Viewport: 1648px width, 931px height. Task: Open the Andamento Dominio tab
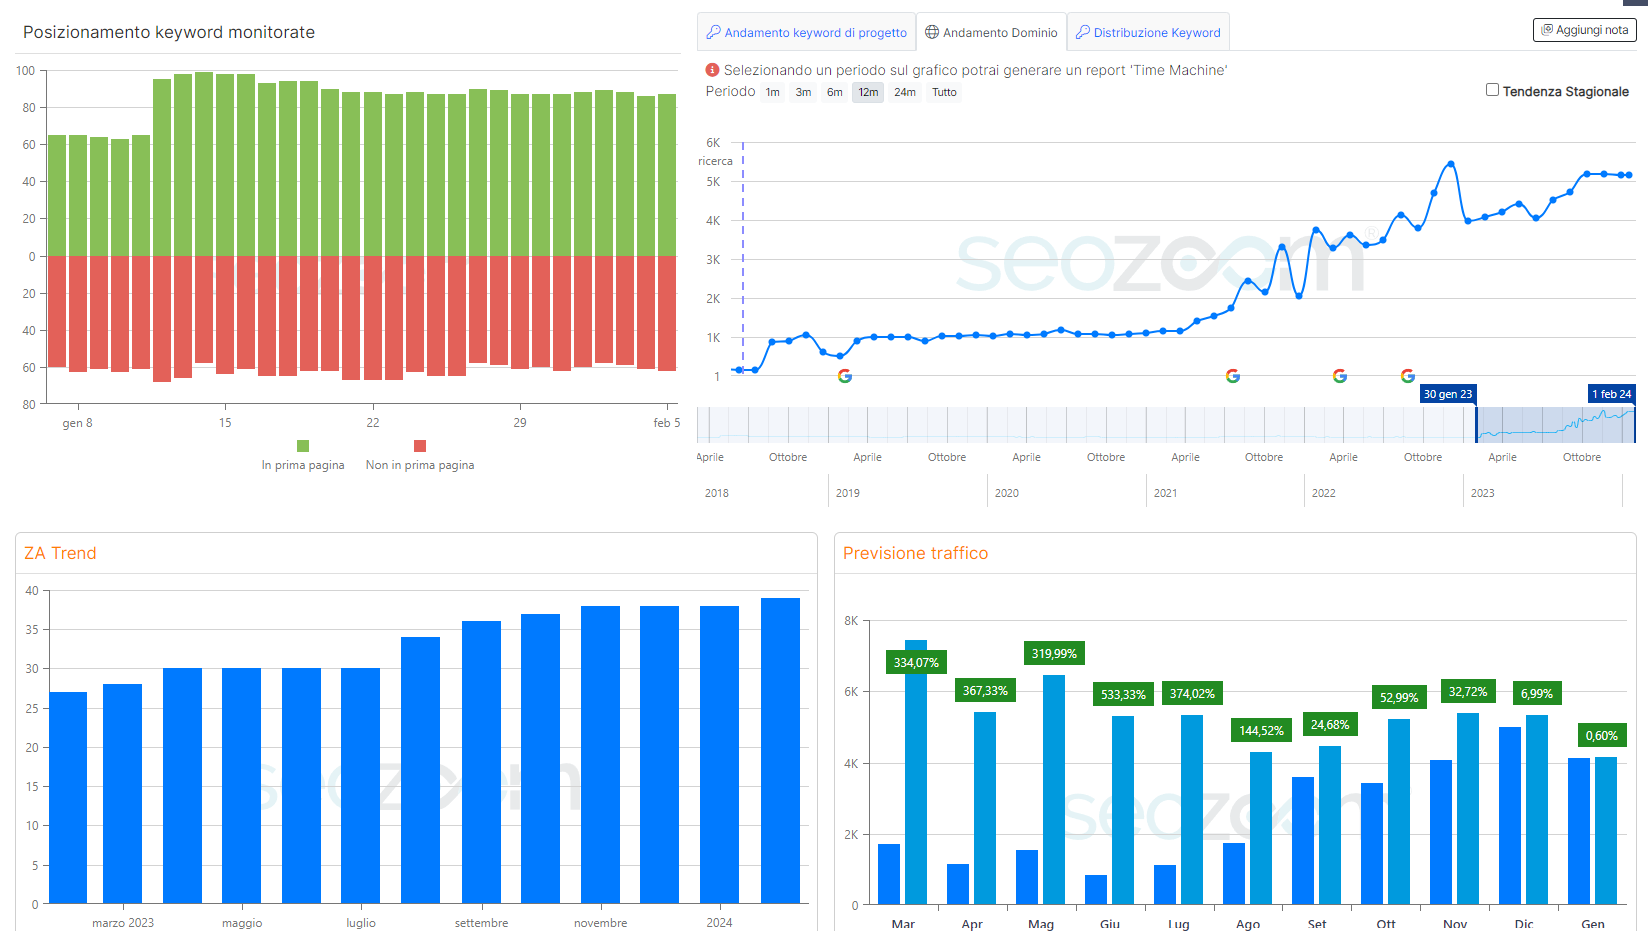(992, 32)
